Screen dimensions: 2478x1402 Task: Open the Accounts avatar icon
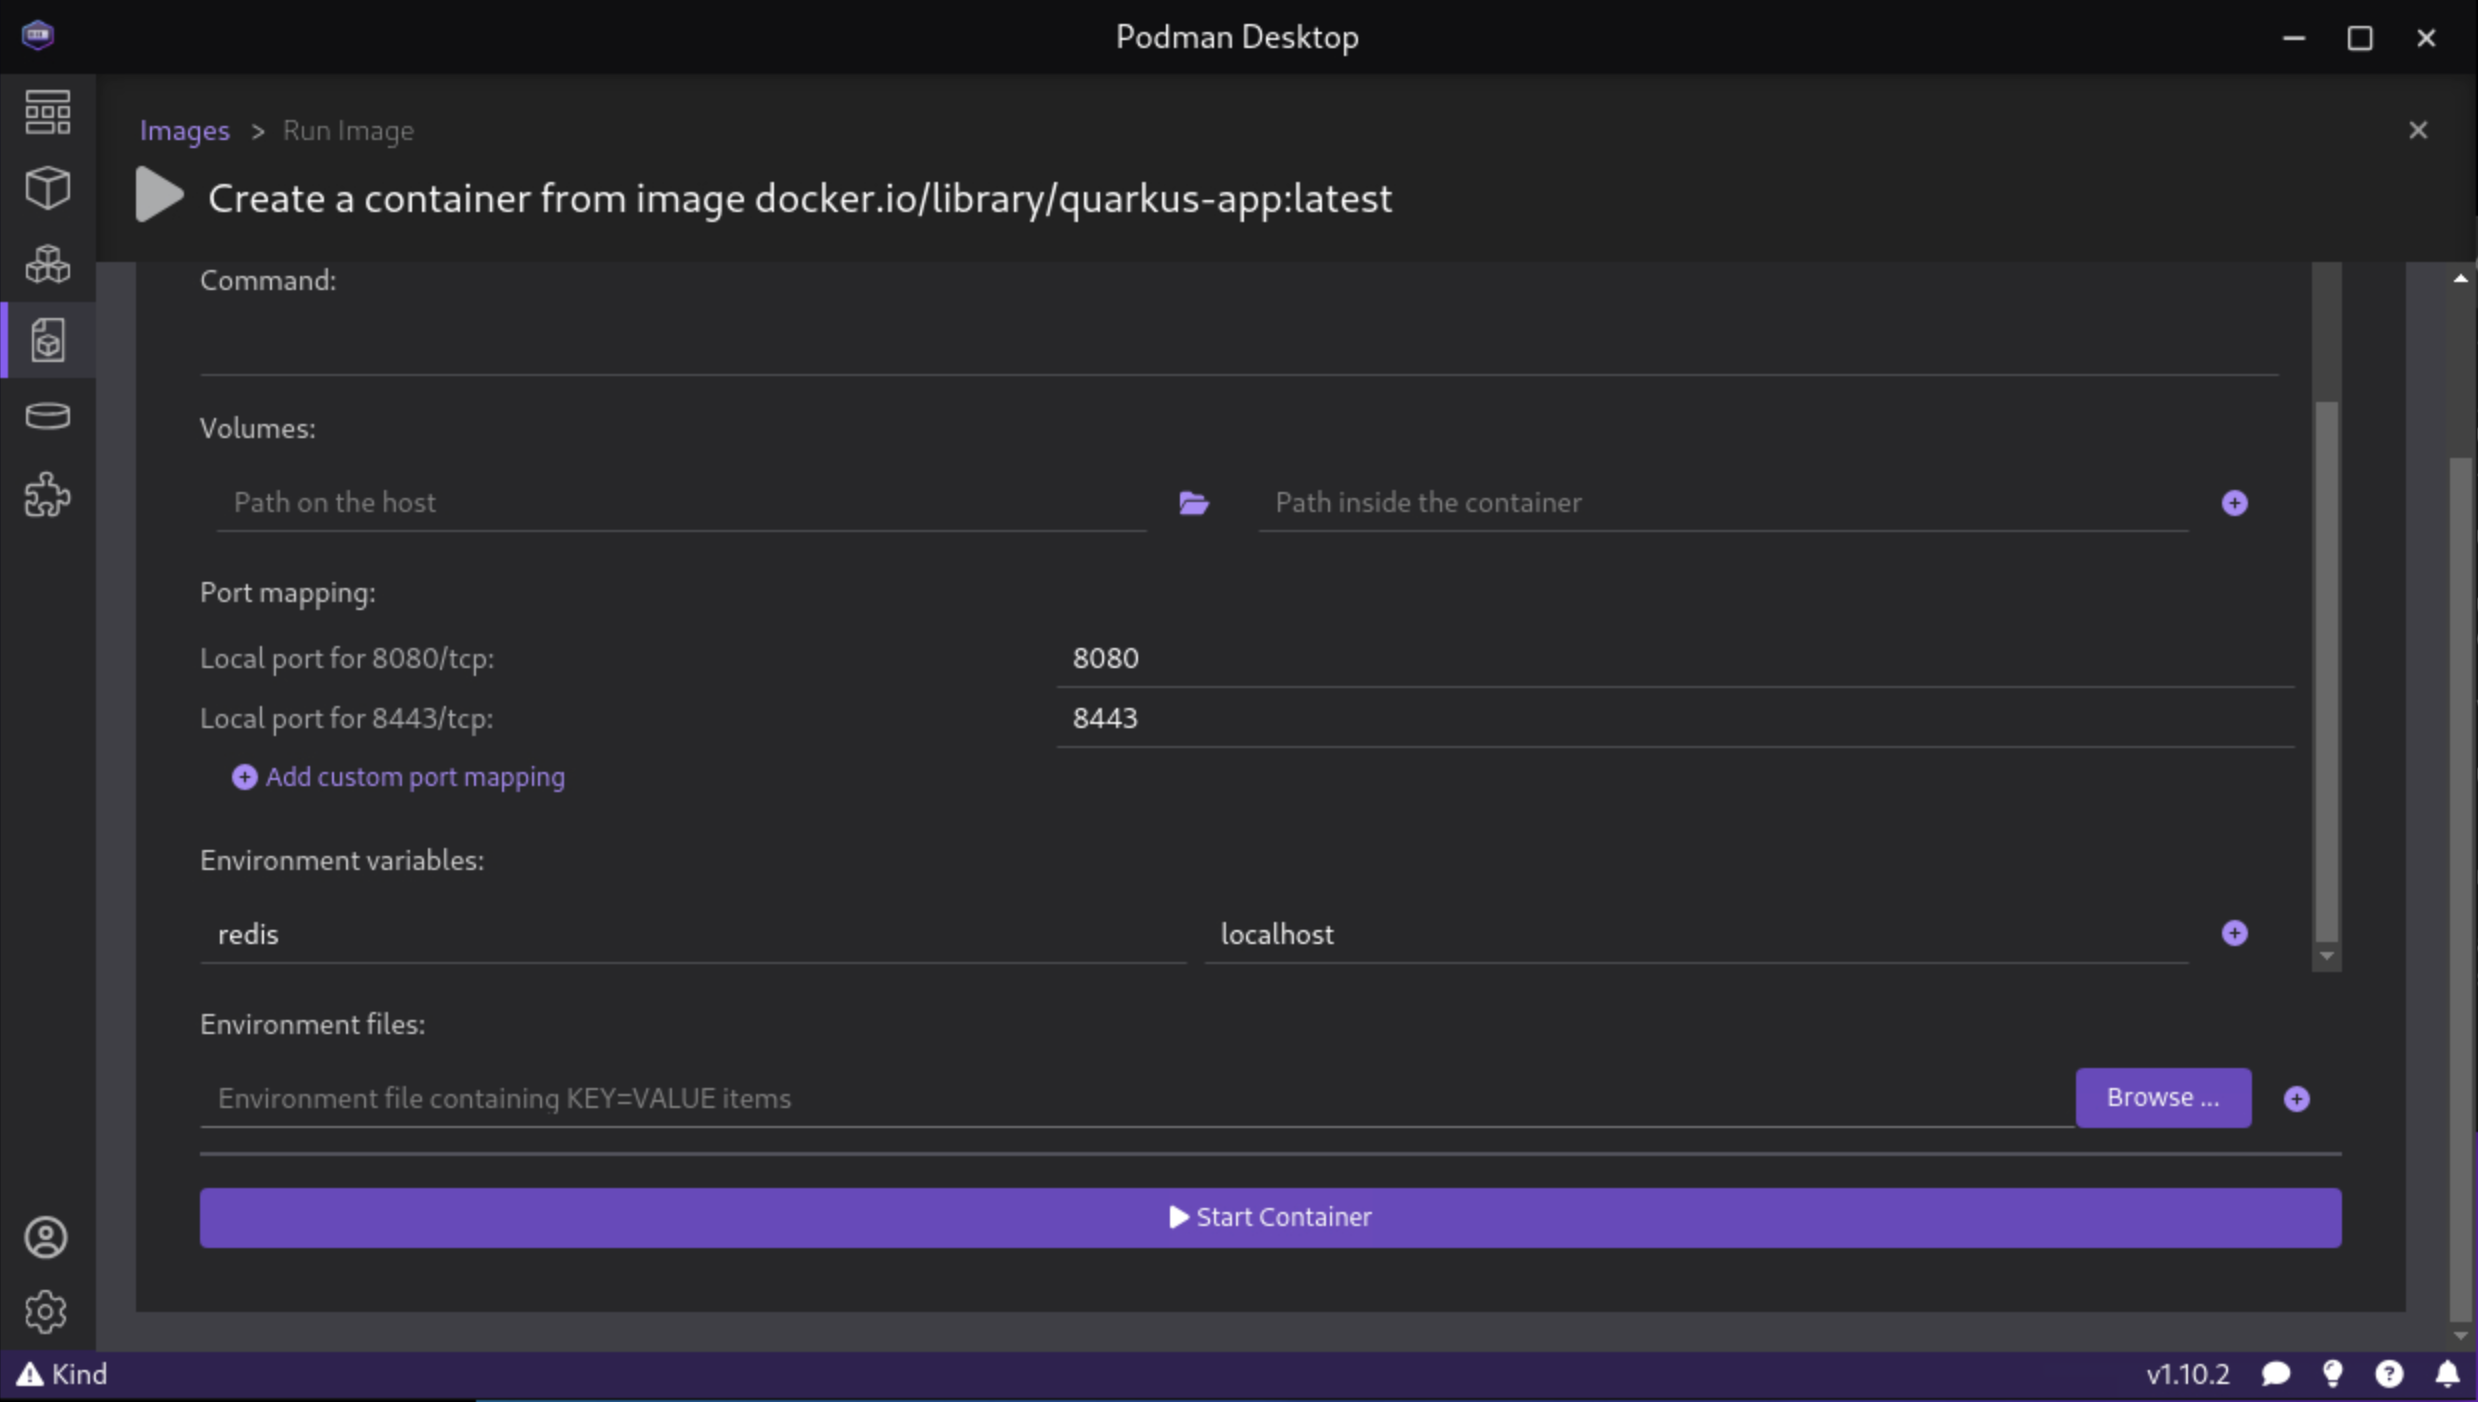[x=45, y=1237]
